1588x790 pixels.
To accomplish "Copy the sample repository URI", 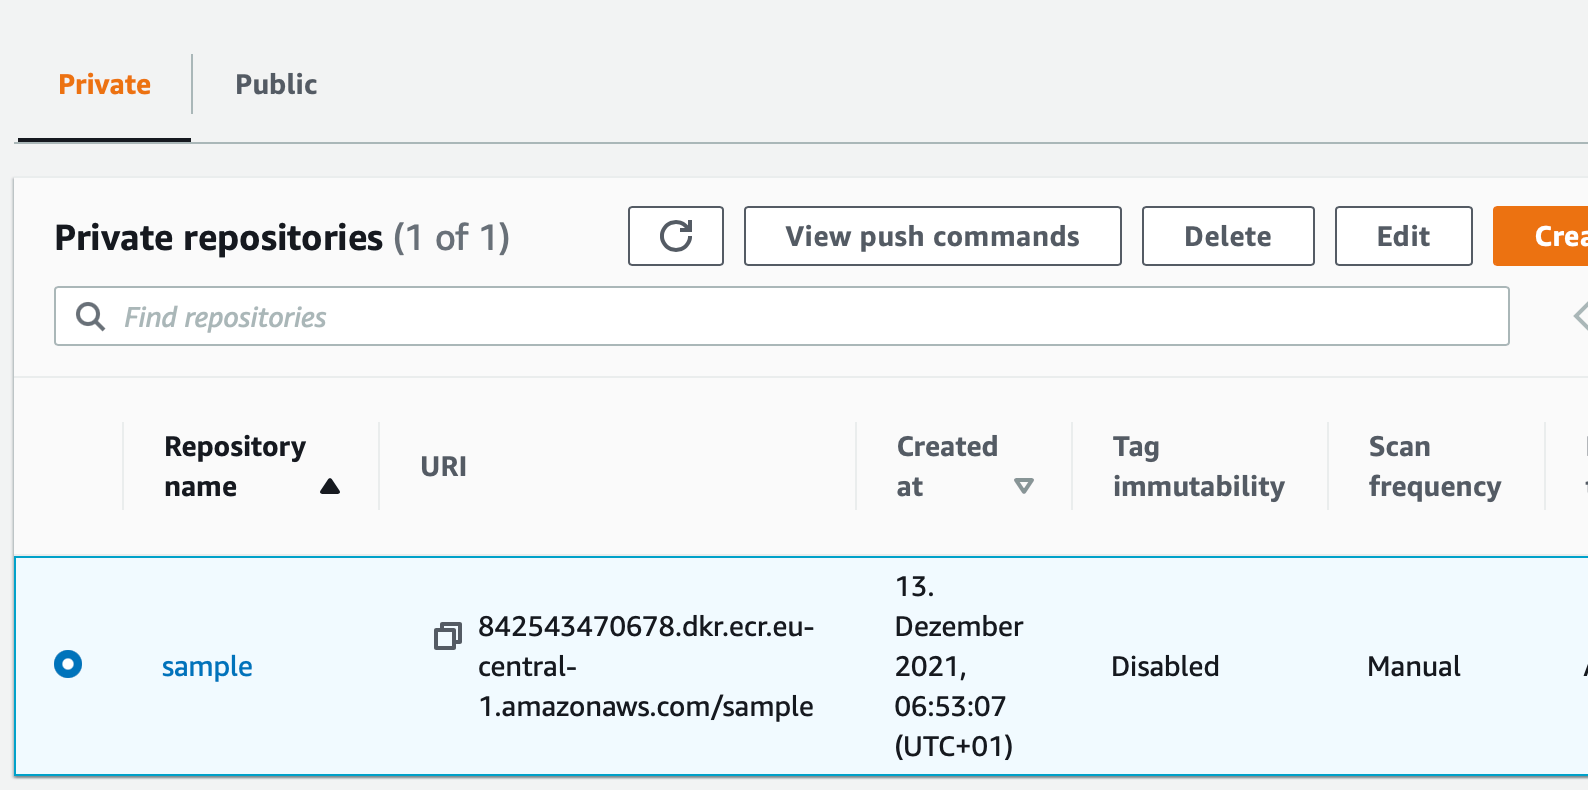I will coord(447,636).
